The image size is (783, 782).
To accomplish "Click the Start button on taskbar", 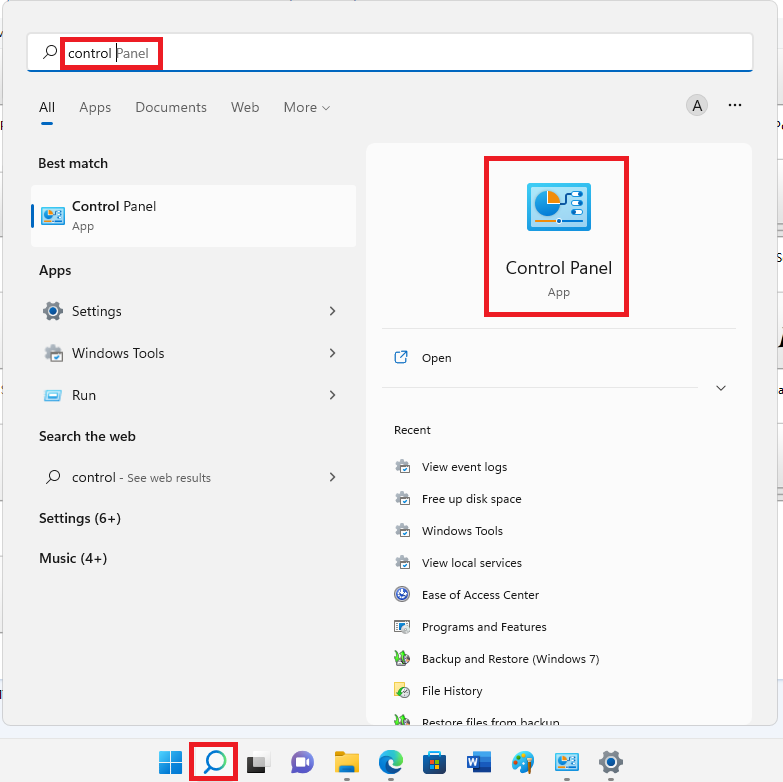I will pyautogui.click(x=170, y=762).
